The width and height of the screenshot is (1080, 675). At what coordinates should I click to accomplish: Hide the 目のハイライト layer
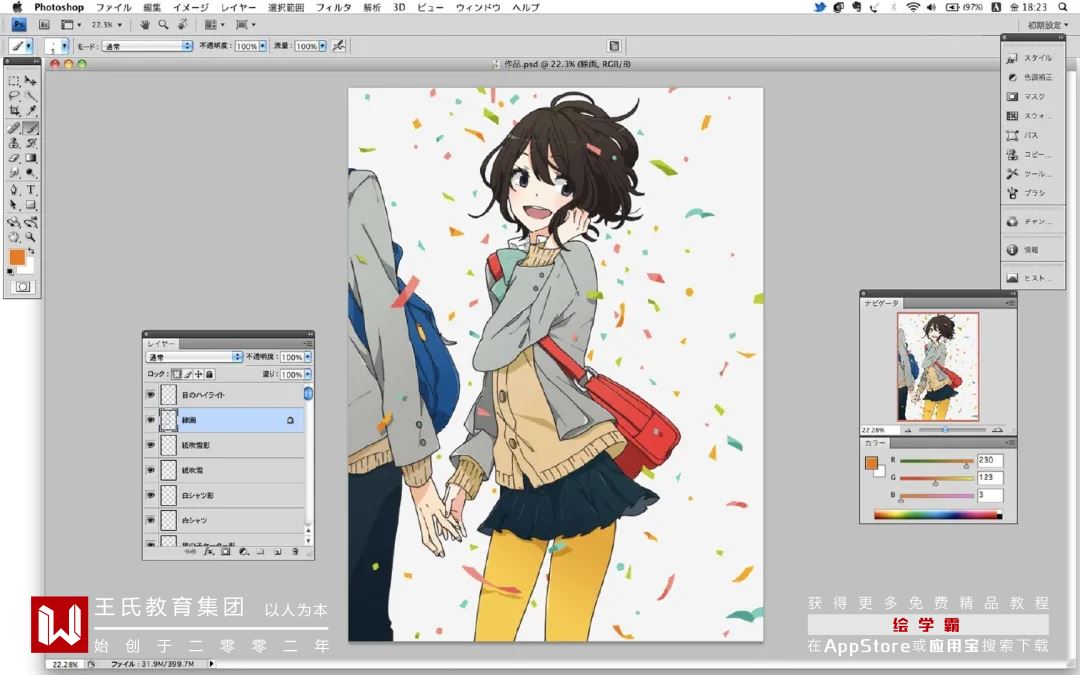coord(150,395)
